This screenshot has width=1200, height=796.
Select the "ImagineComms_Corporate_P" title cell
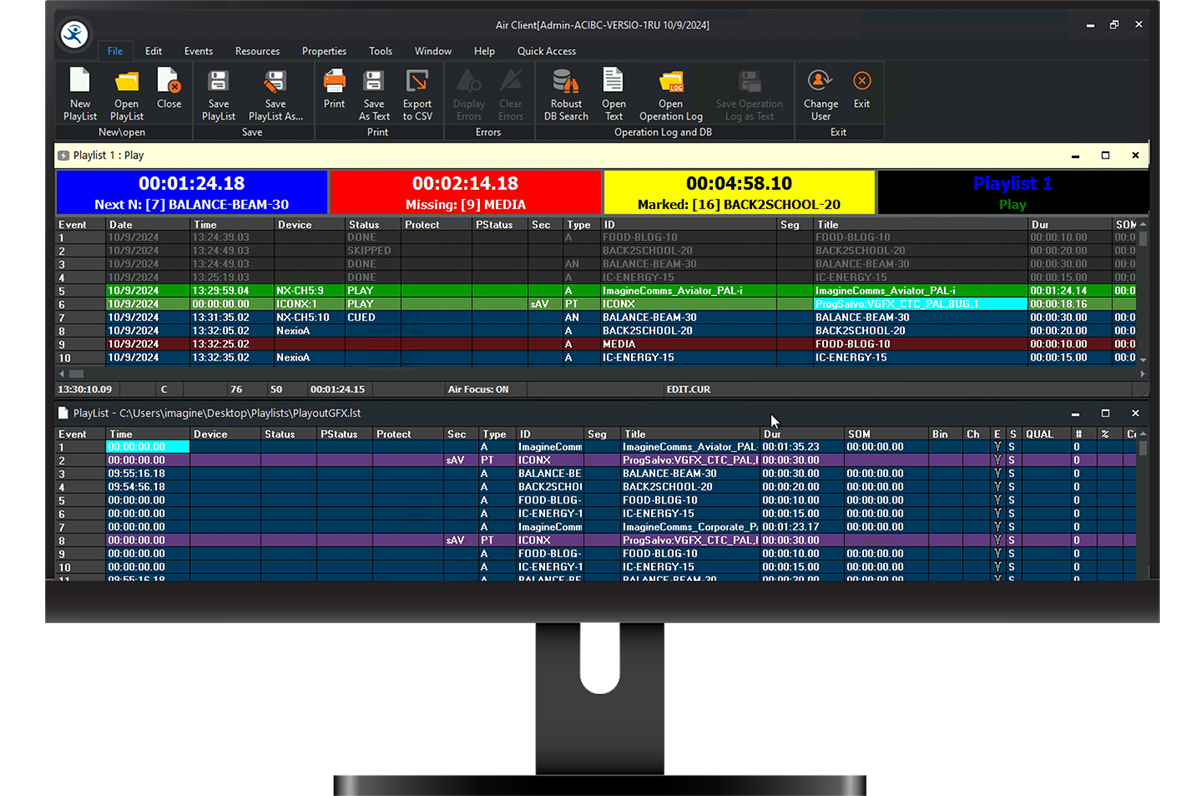click(690, 527)
